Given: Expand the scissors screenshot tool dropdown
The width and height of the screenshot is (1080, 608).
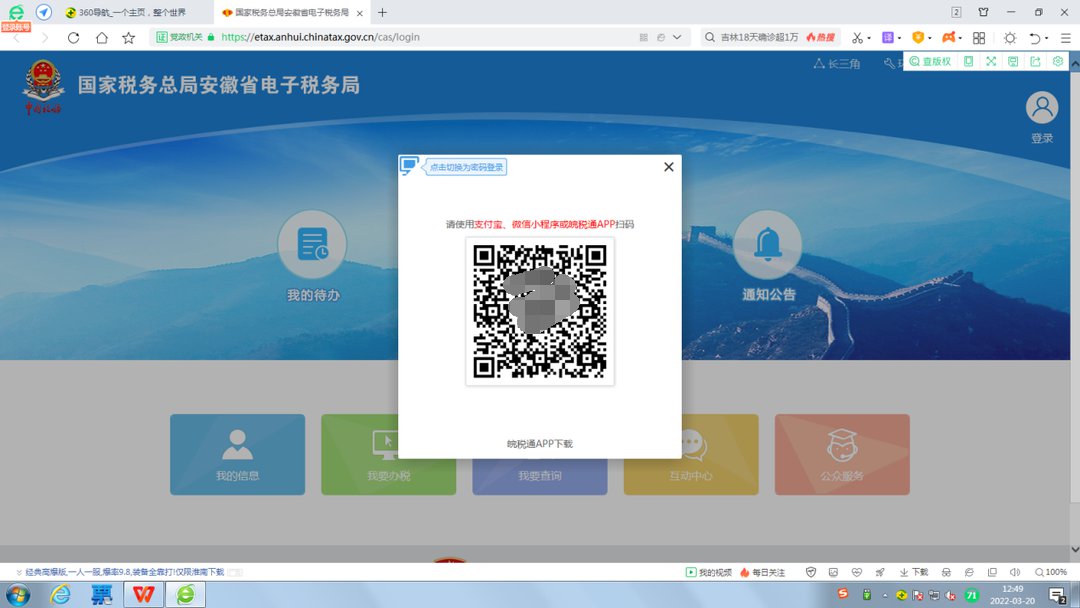Looking at the screenshot, I should coord(870,38).
